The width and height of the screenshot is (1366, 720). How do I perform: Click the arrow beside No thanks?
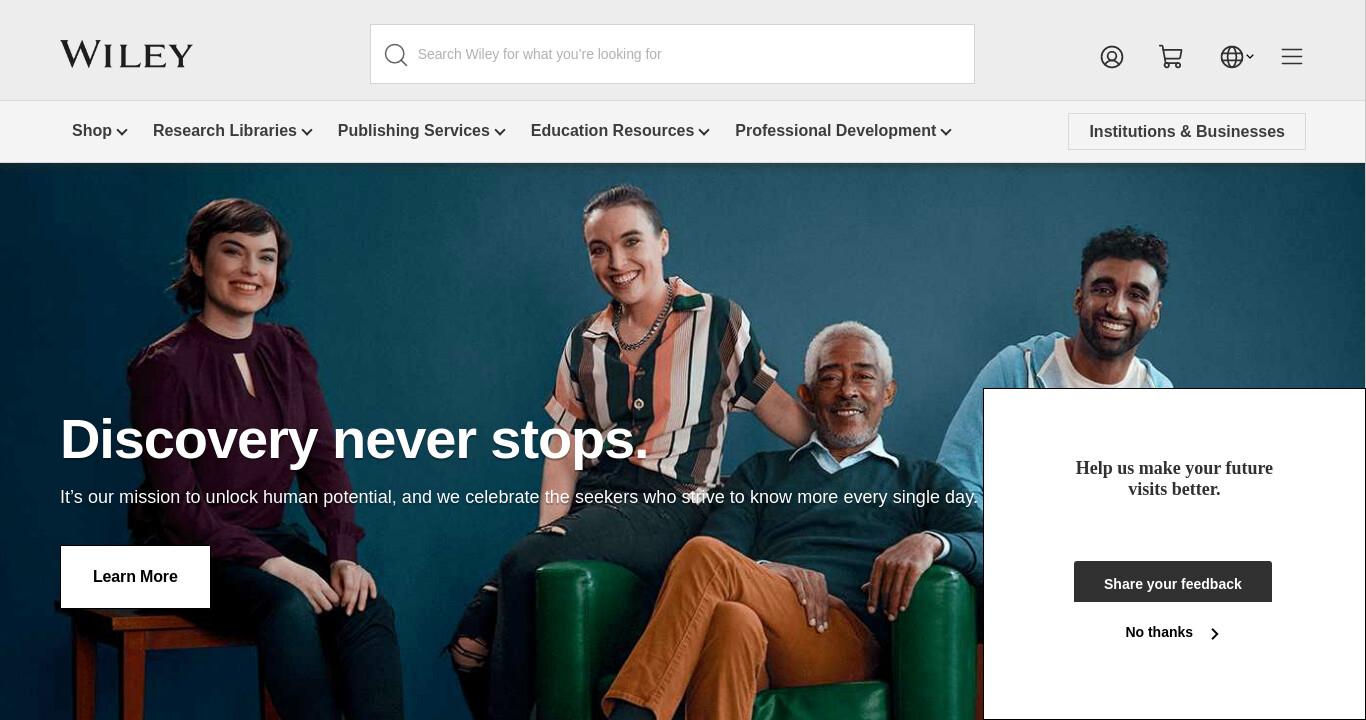point(1215,634)
